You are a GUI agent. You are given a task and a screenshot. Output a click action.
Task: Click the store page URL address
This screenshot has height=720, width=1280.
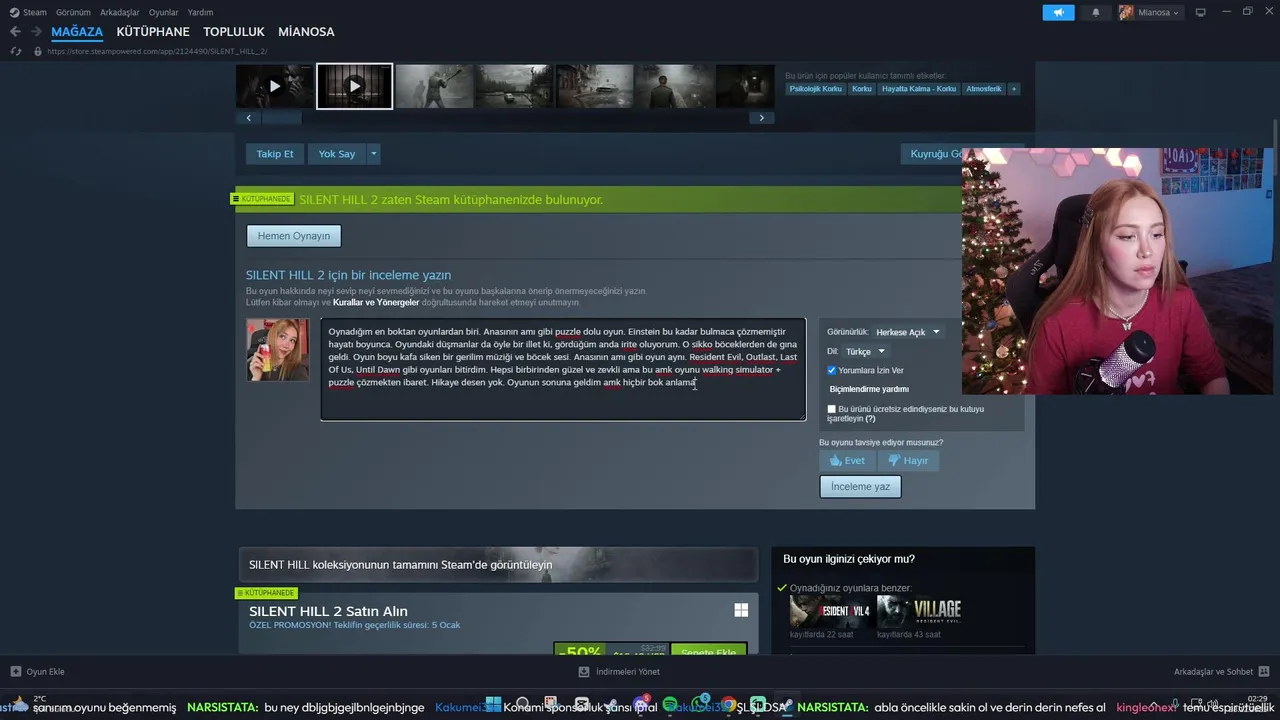[157, 51]
